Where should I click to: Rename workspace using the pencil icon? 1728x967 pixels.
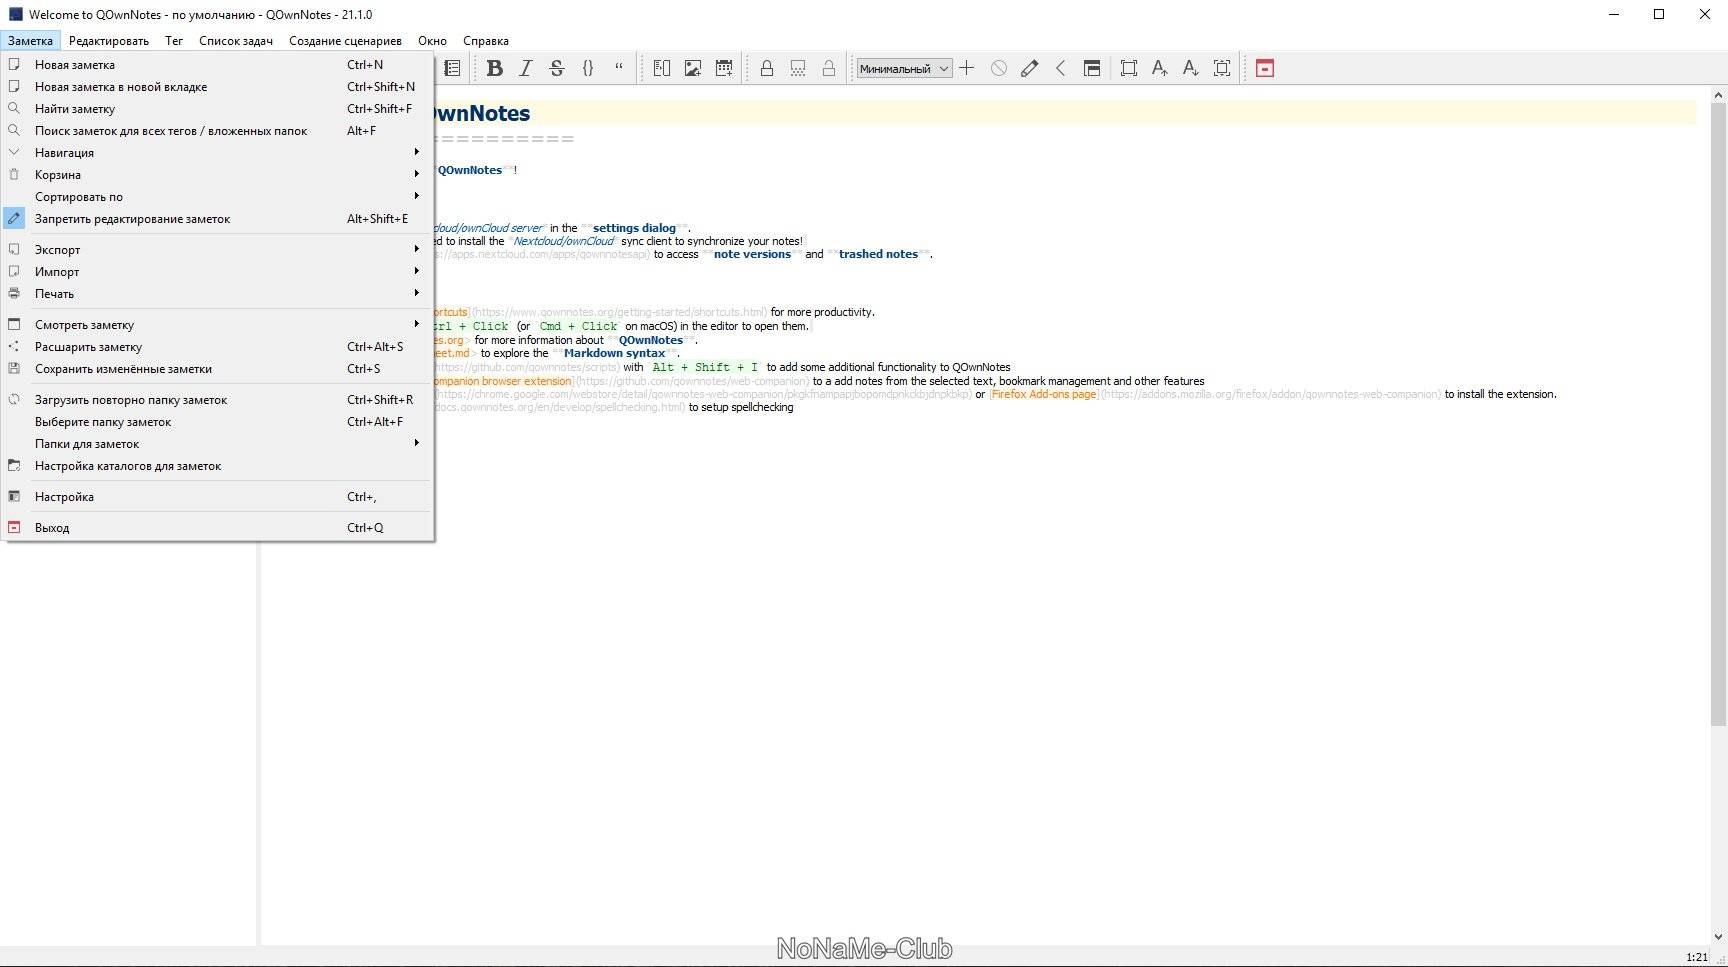(1030, 68)
